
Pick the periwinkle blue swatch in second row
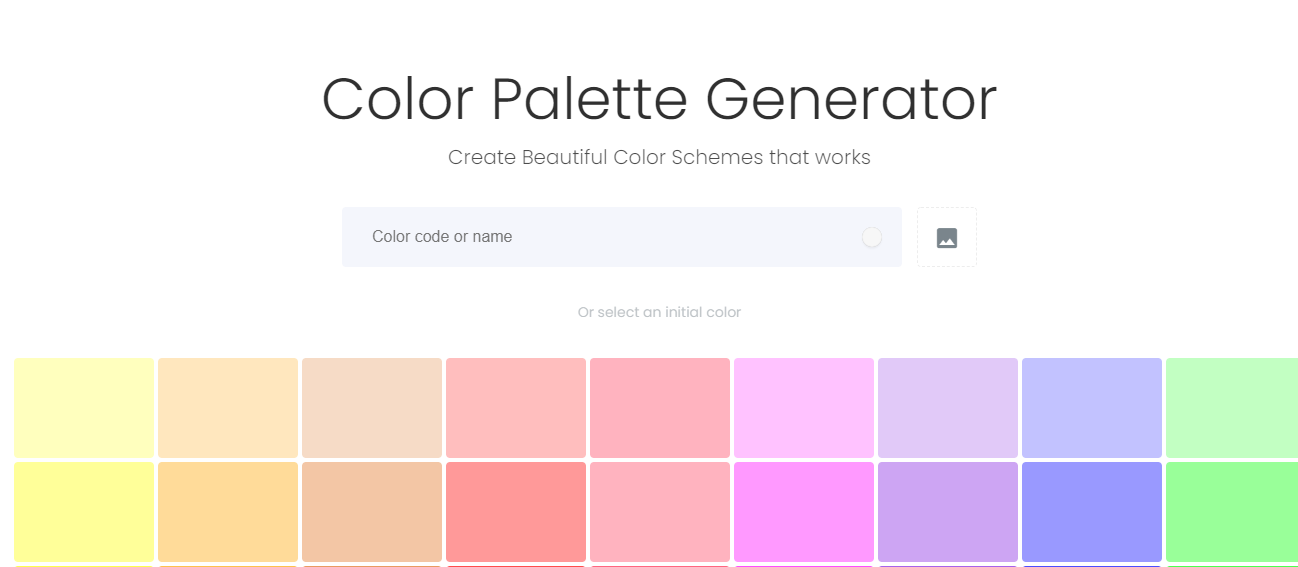pyautogui.click(x=1092, y=511)
